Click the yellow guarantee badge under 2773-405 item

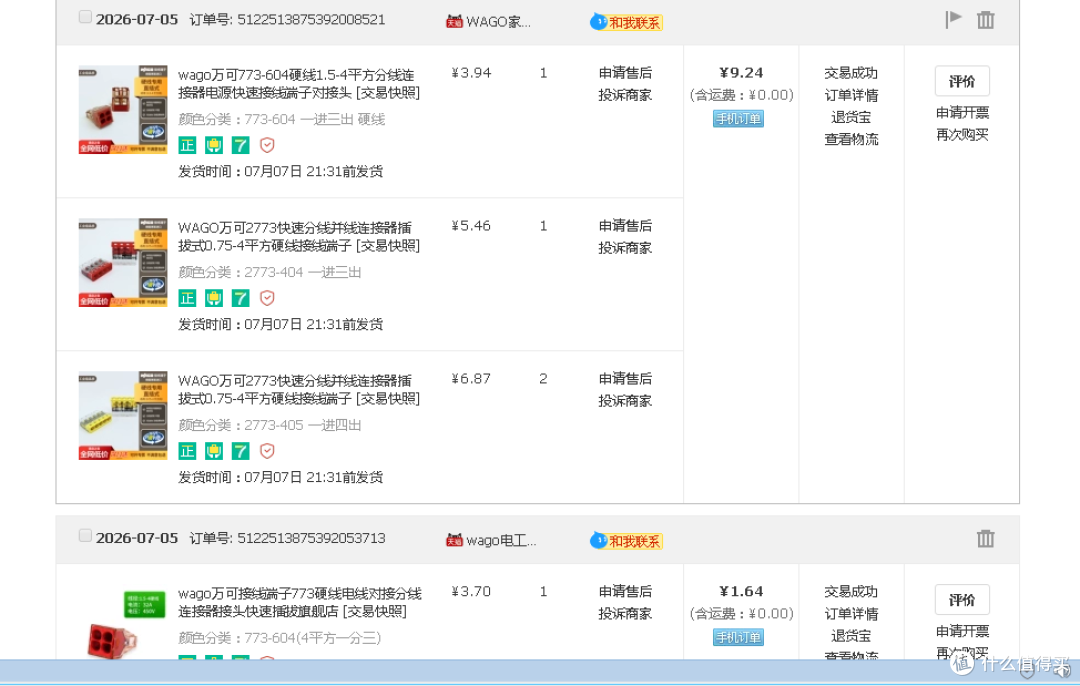(214, 451)
